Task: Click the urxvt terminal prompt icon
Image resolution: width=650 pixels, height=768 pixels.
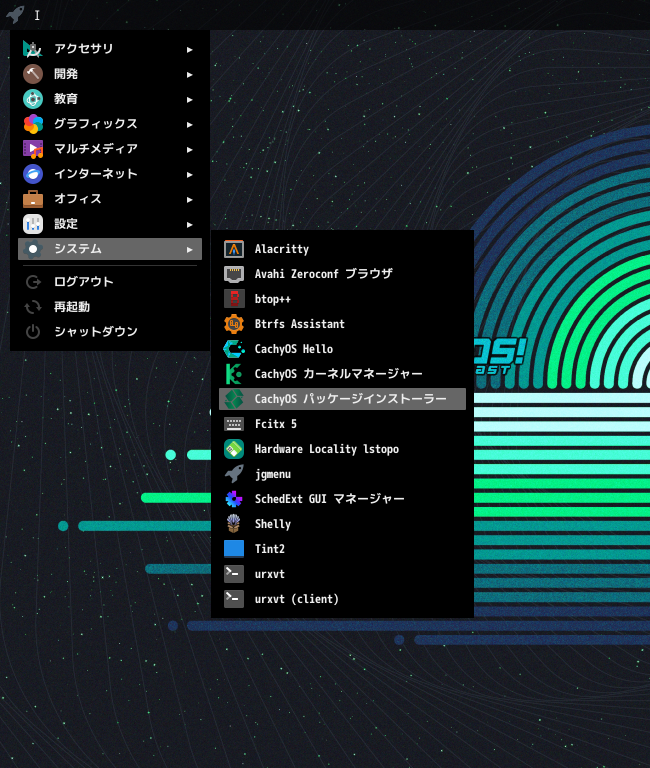Action: pyautogui.click(x=234, y=574)
